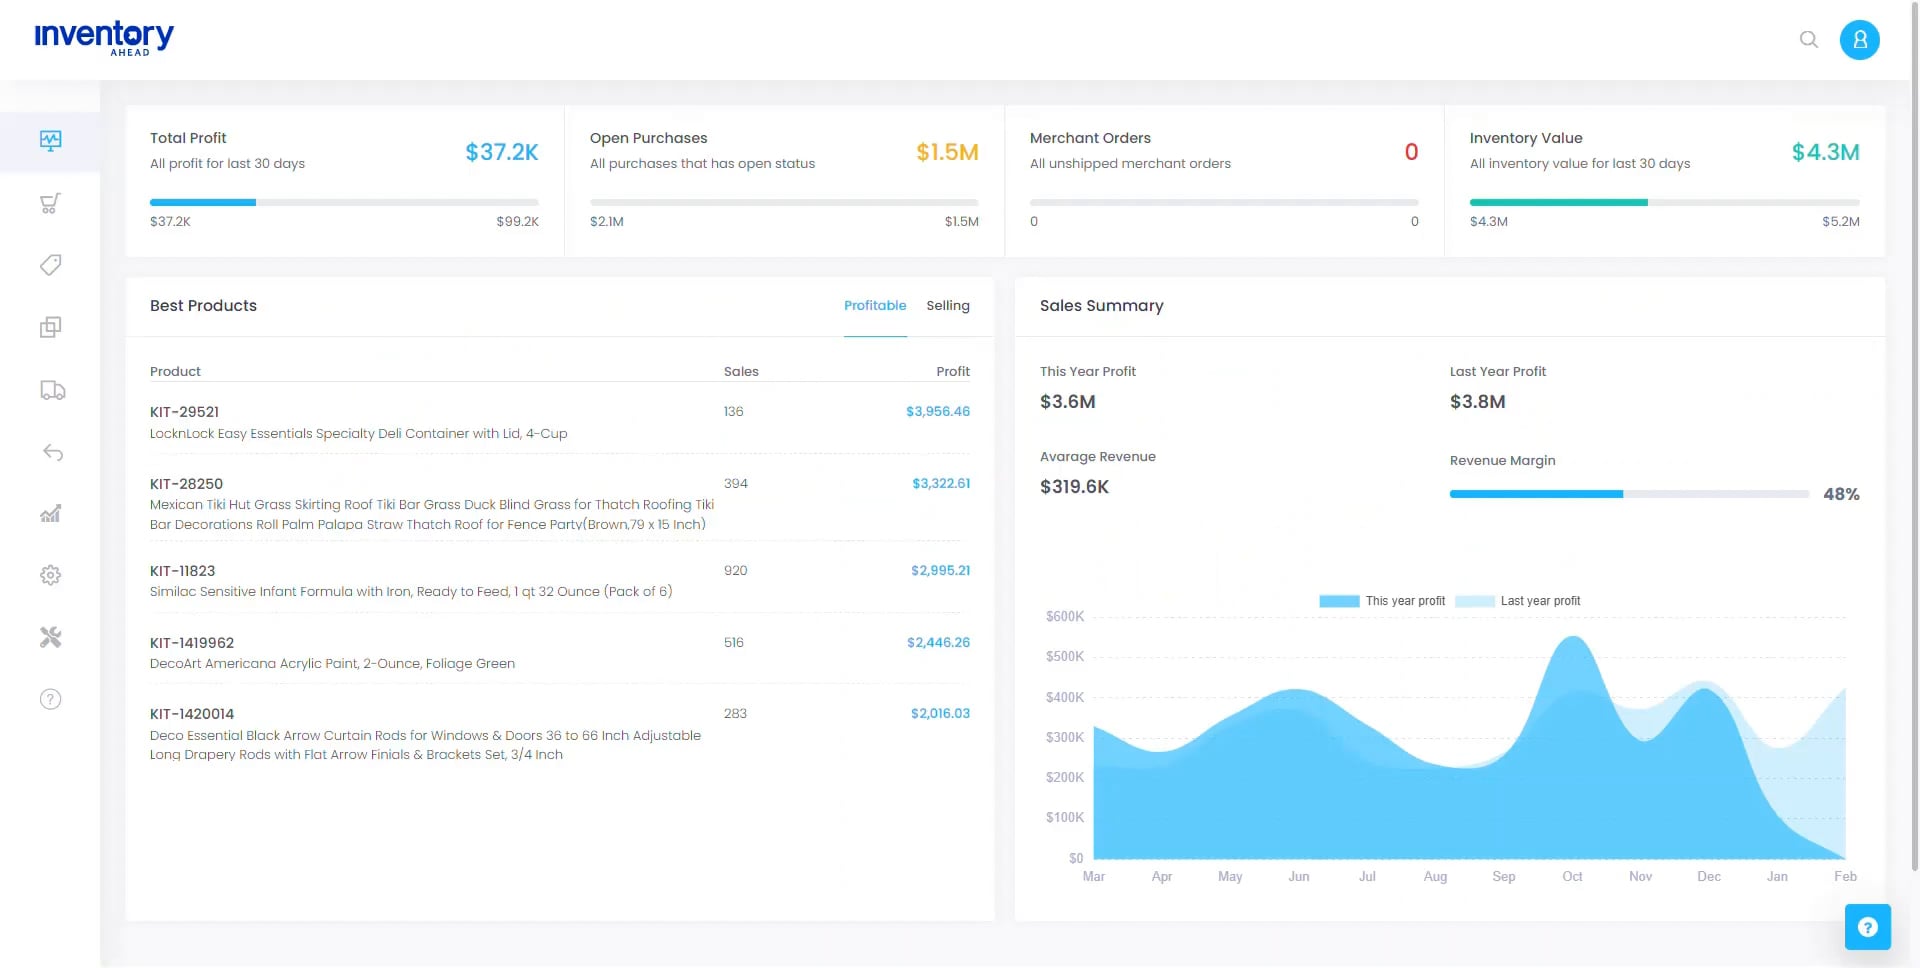The width and height of the screenshot is (1920, 968).
Task: Click the DecoArt Americana Acrylic Paint description
Action: coord(332,664)
